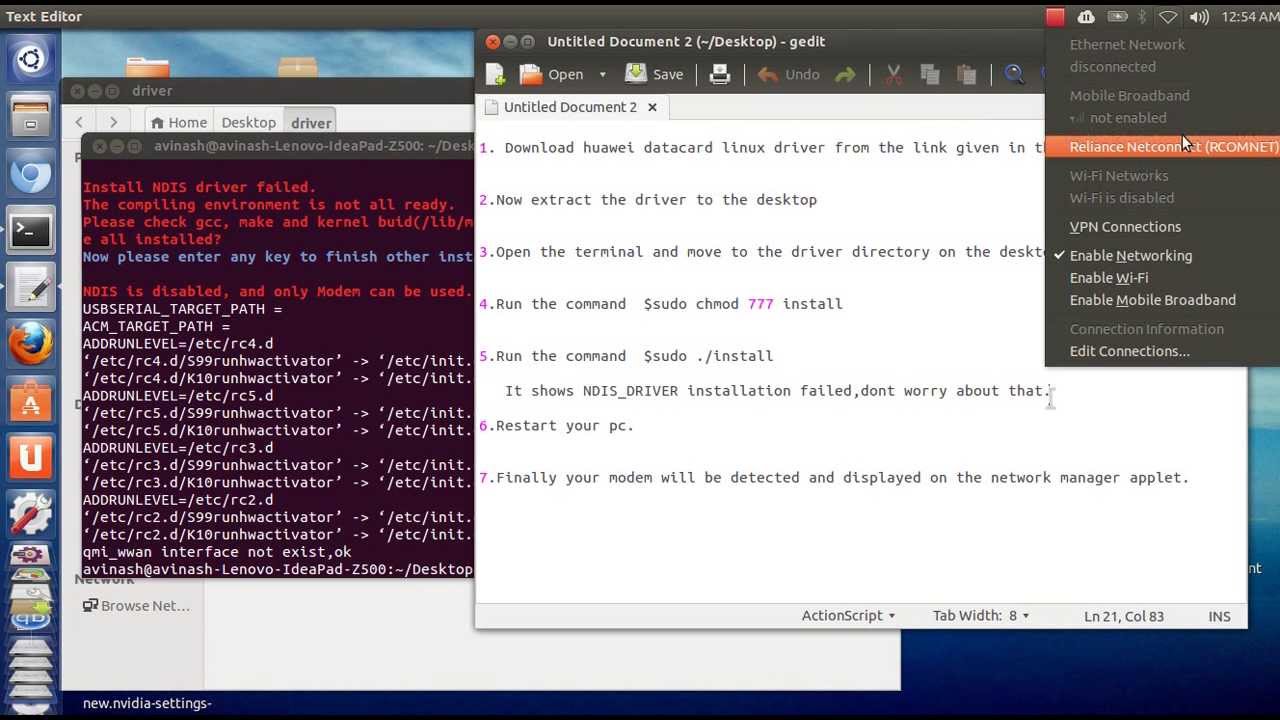Open Ubuntu One from the launcher
The height and width of the screenshot is (720, 1280).
pyautogui.click(x=30, y=459)
